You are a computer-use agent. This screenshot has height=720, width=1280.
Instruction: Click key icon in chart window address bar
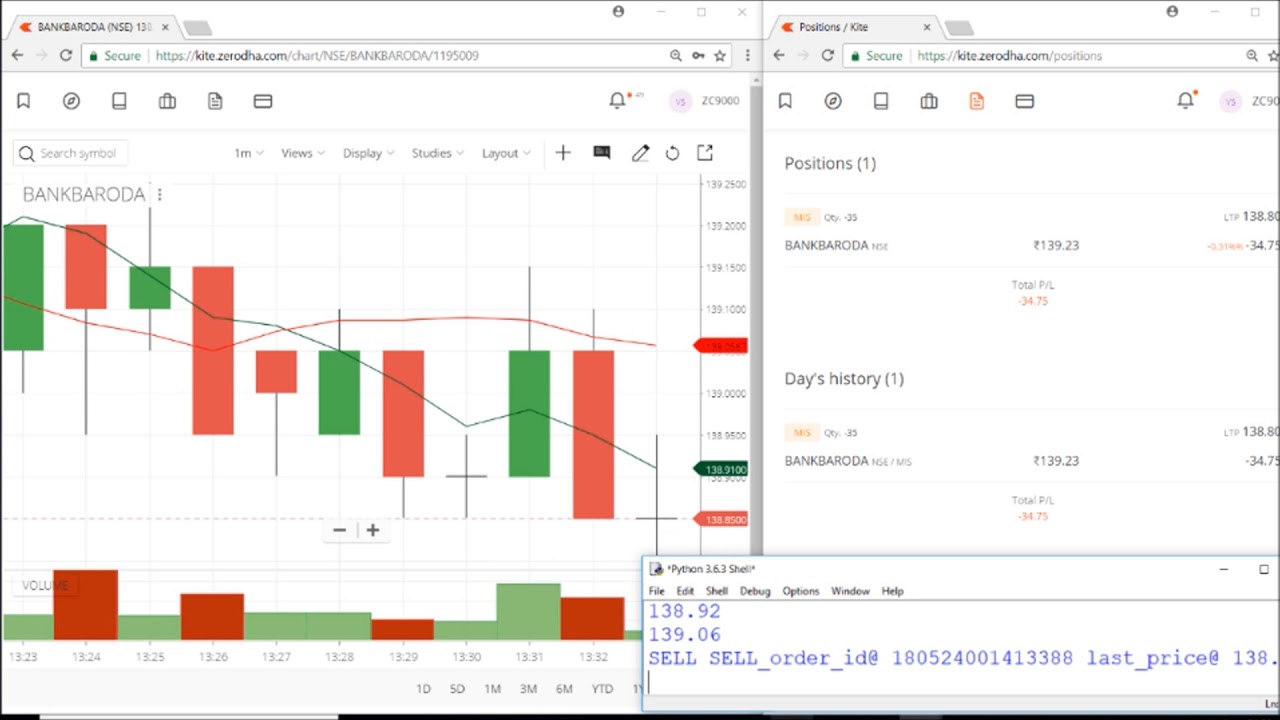tap(698, 56)
